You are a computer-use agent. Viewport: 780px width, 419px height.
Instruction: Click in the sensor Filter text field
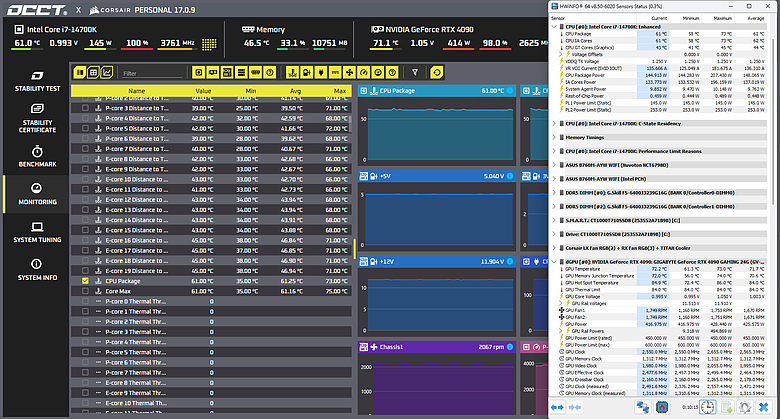point(153,73)
